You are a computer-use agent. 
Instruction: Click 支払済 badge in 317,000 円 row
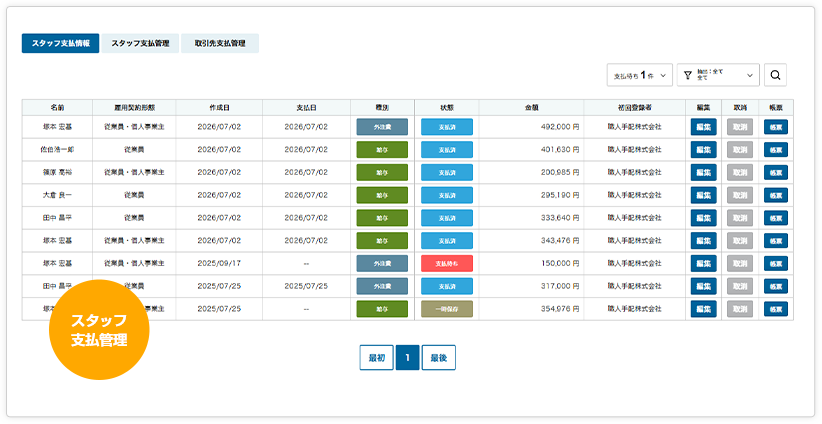447,287
